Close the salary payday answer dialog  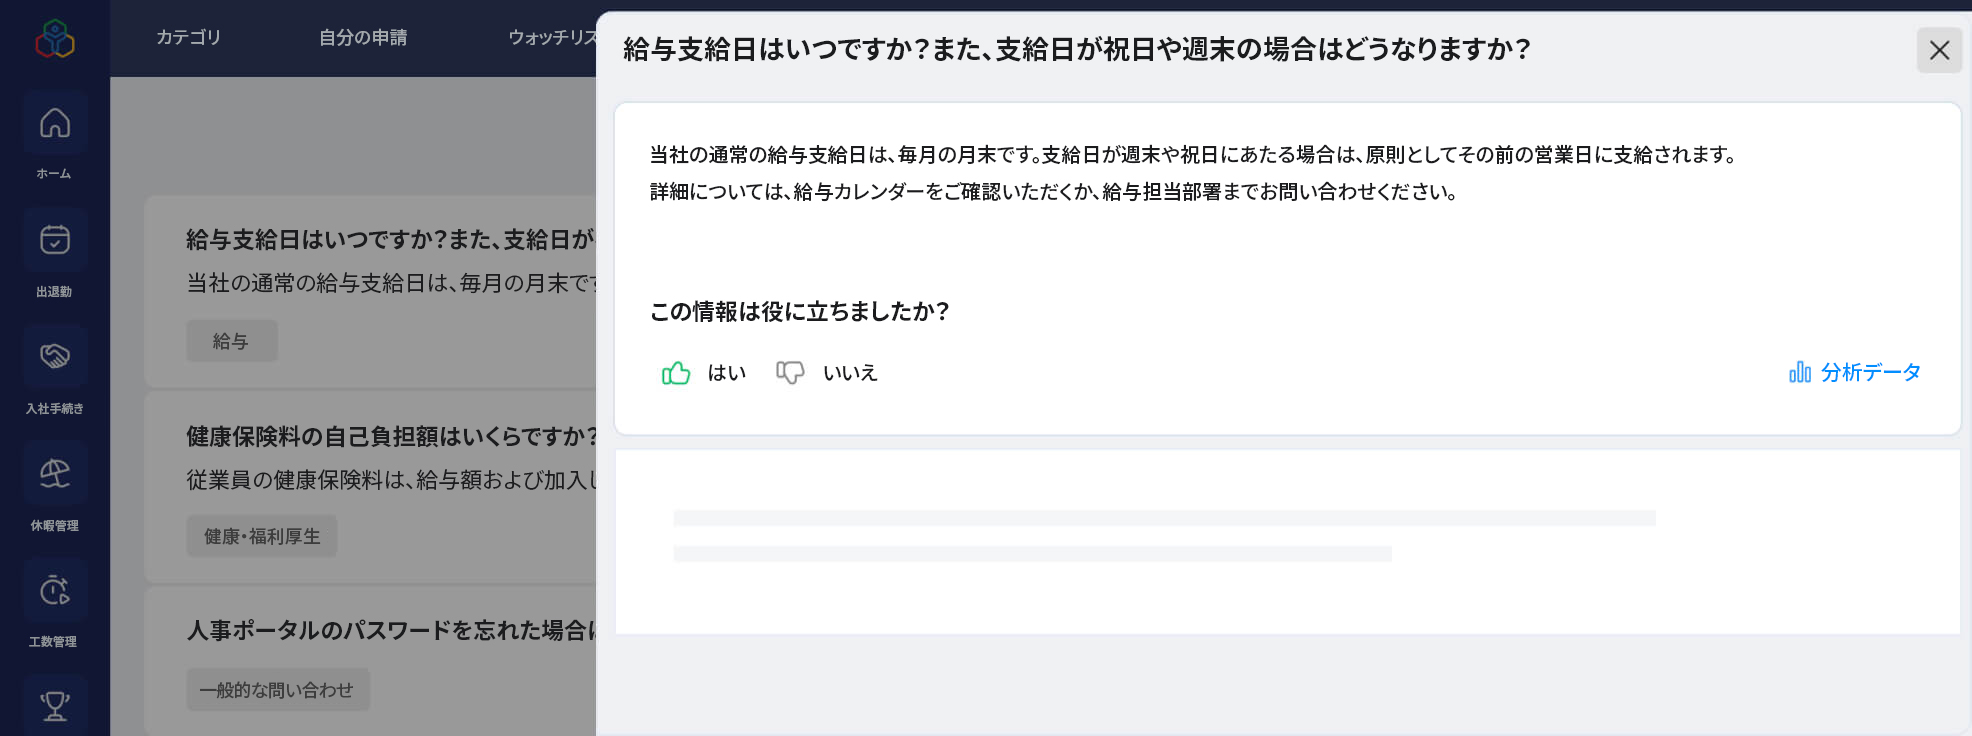tap(1939, 50)
